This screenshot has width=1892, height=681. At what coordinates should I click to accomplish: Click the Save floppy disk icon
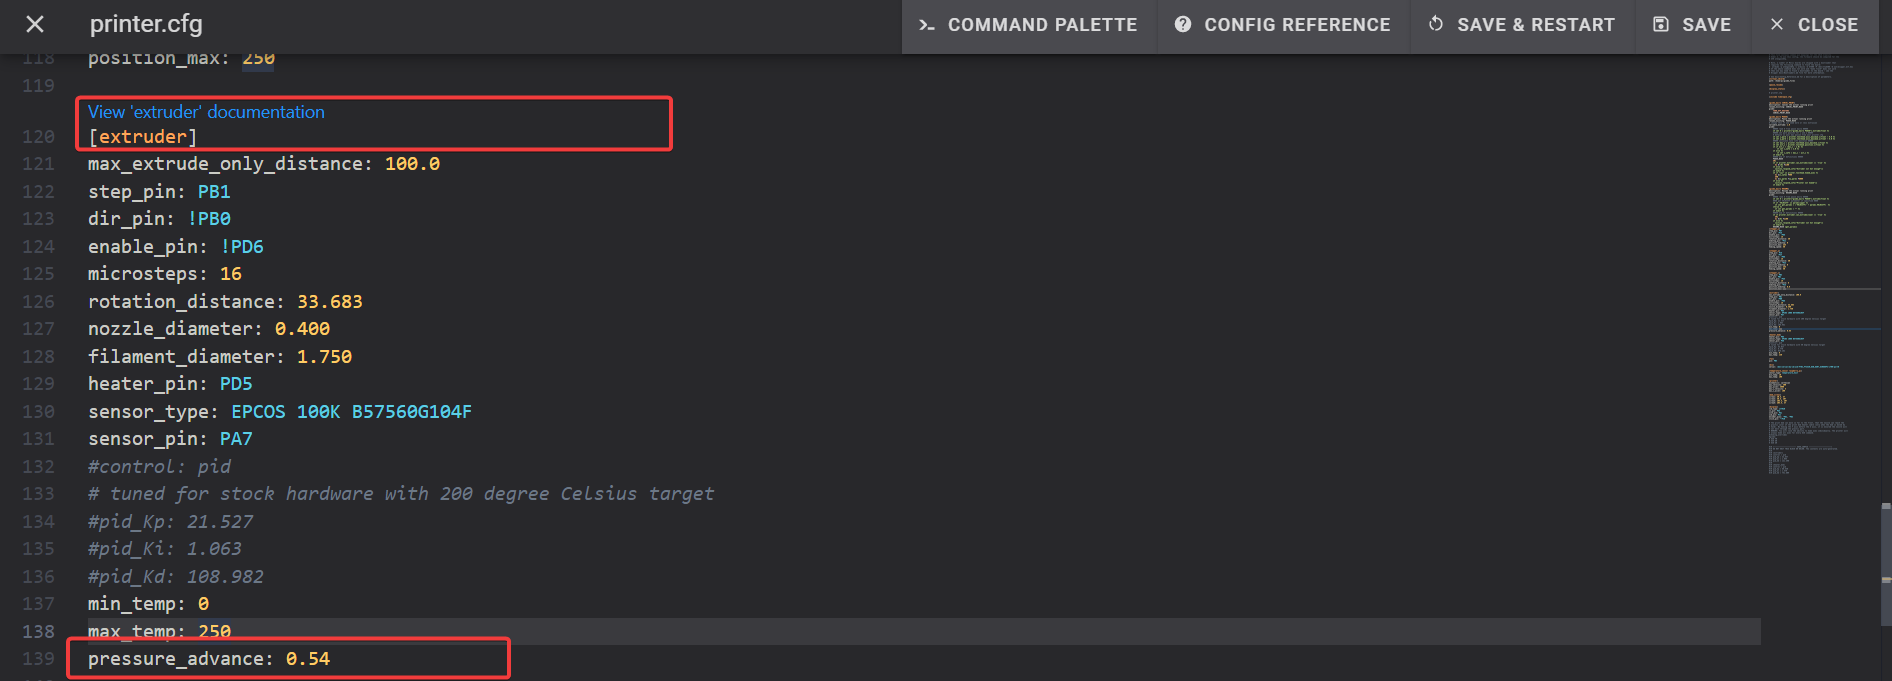click(1661, 24)
